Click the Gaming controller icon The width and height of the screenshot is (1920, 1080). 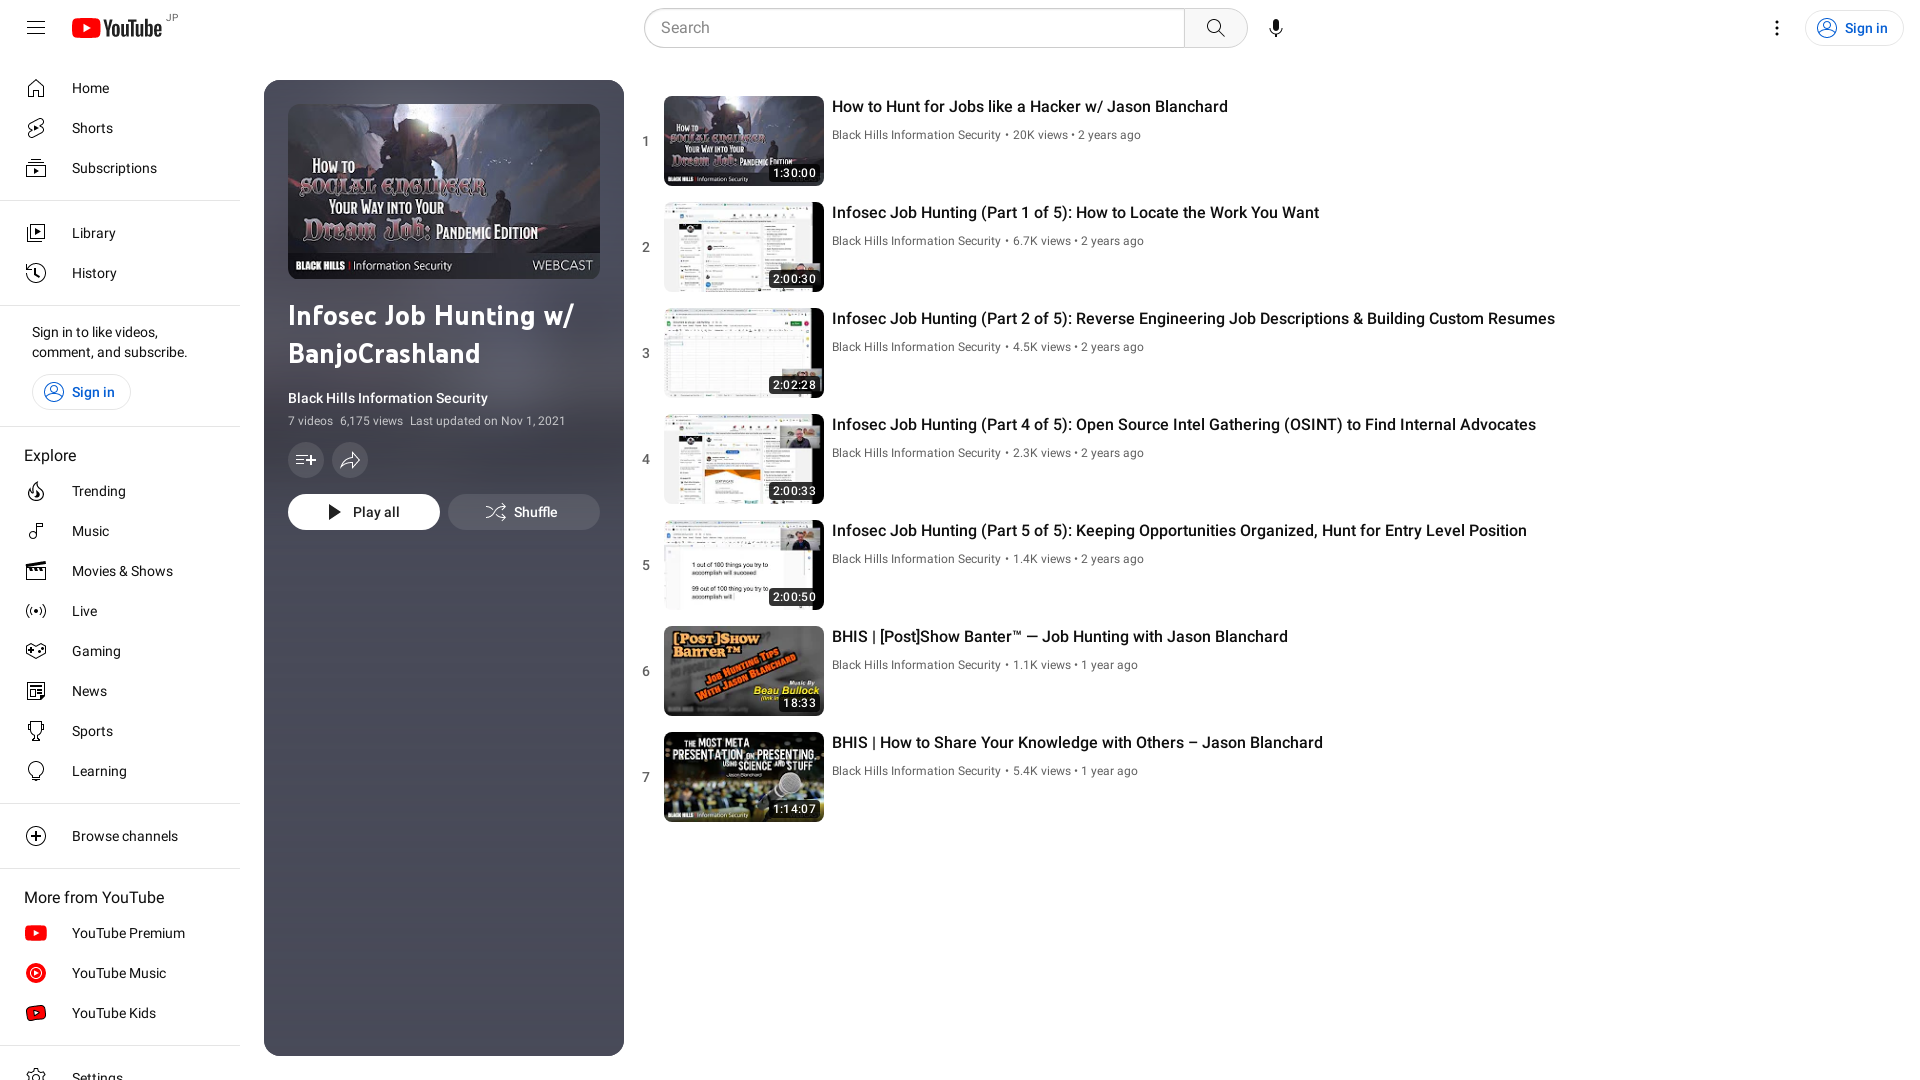36,651
